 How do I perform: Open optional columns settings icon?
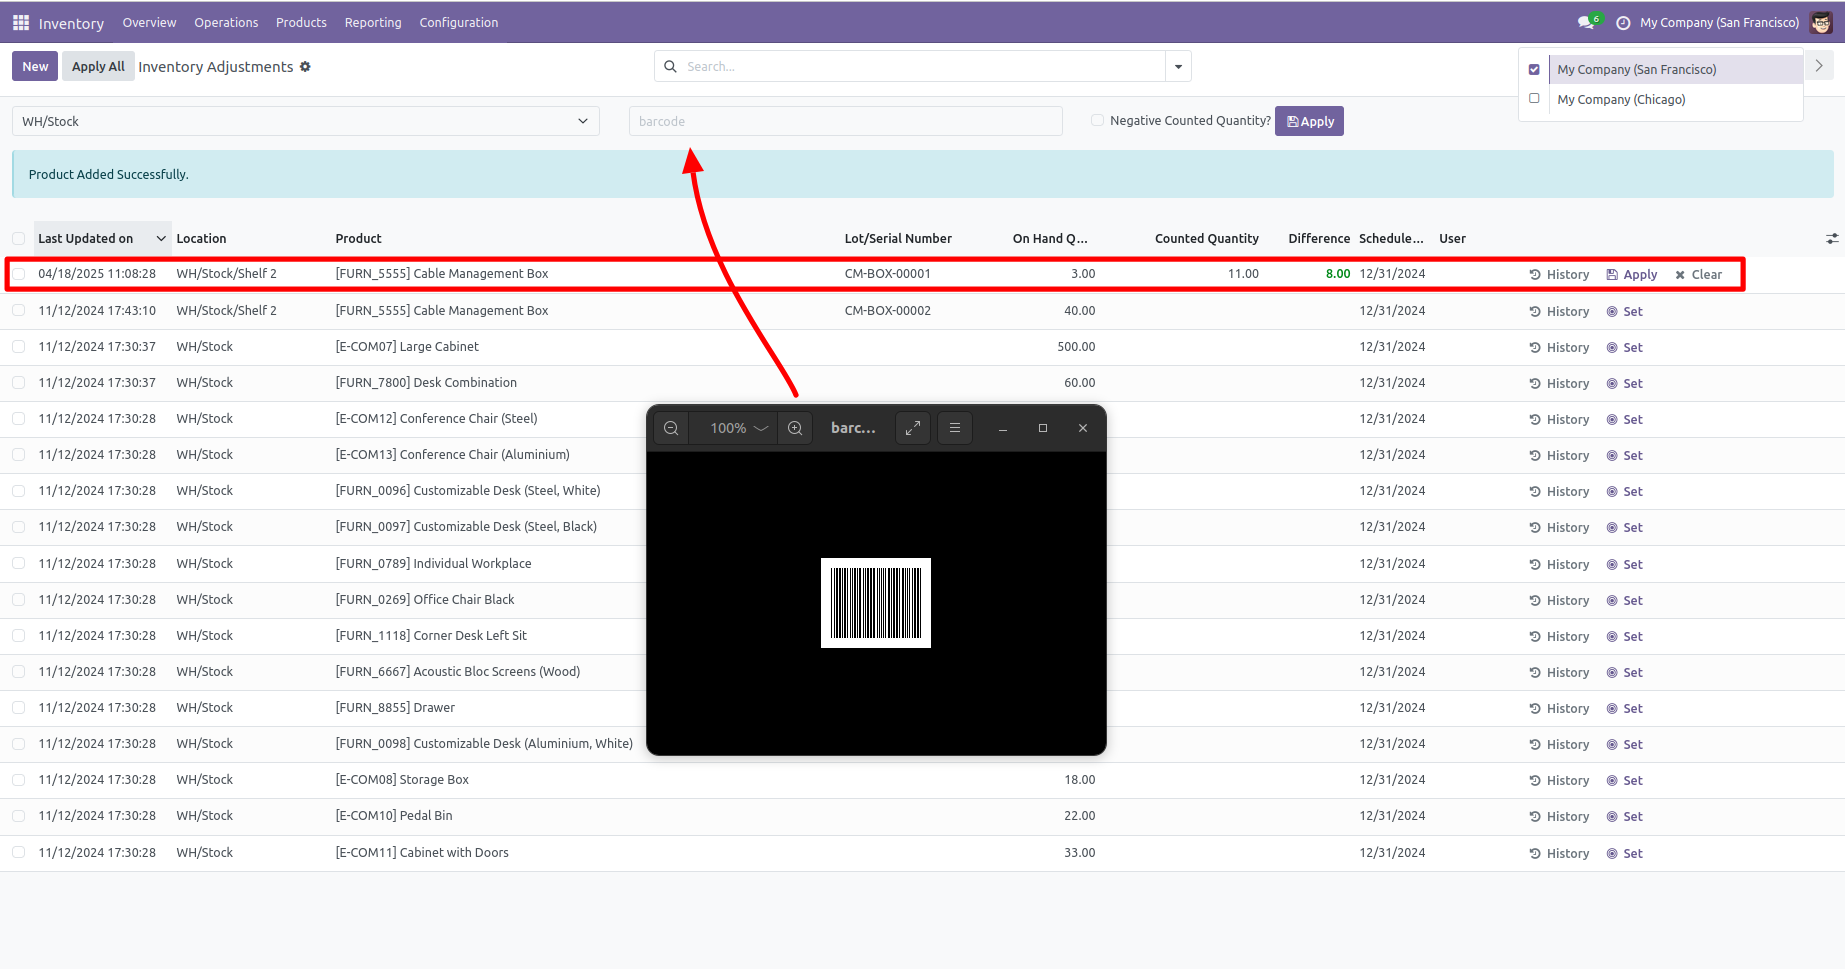(x=1831, y=239)
